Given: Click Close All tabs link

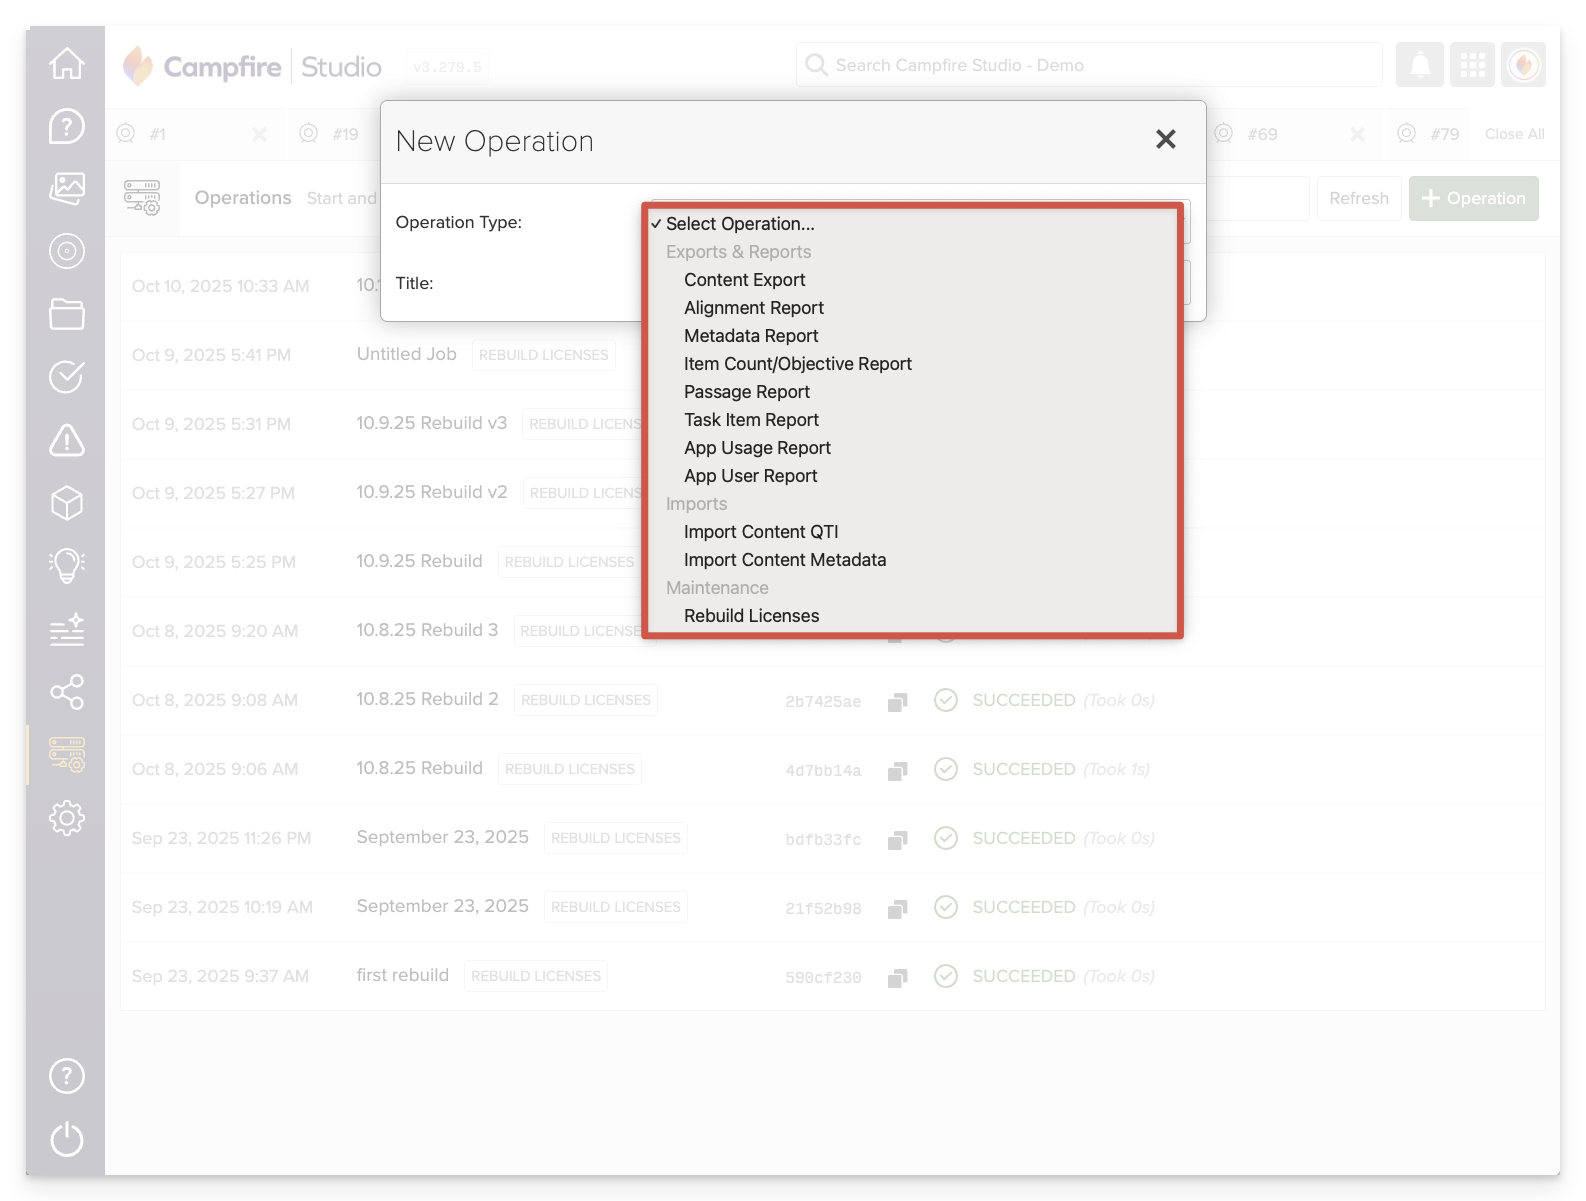Looking at the screenshot, I should [1514, 134].
